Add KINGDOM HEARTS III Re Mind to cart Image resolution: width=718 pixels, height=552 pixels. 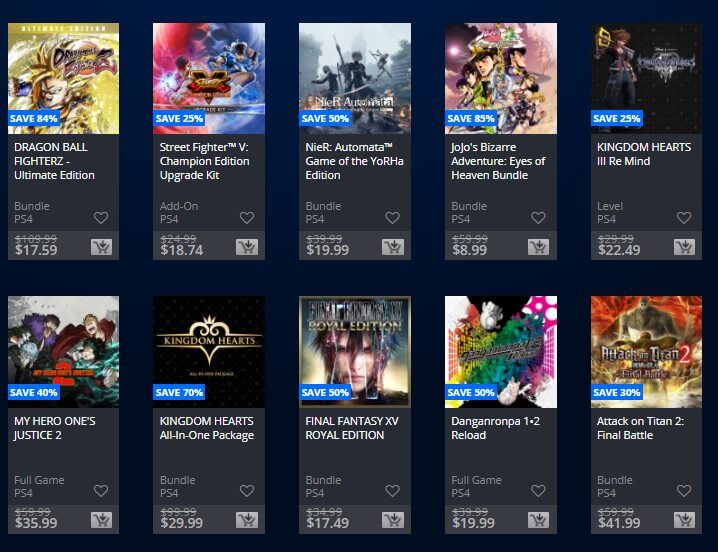pos(684,247)
